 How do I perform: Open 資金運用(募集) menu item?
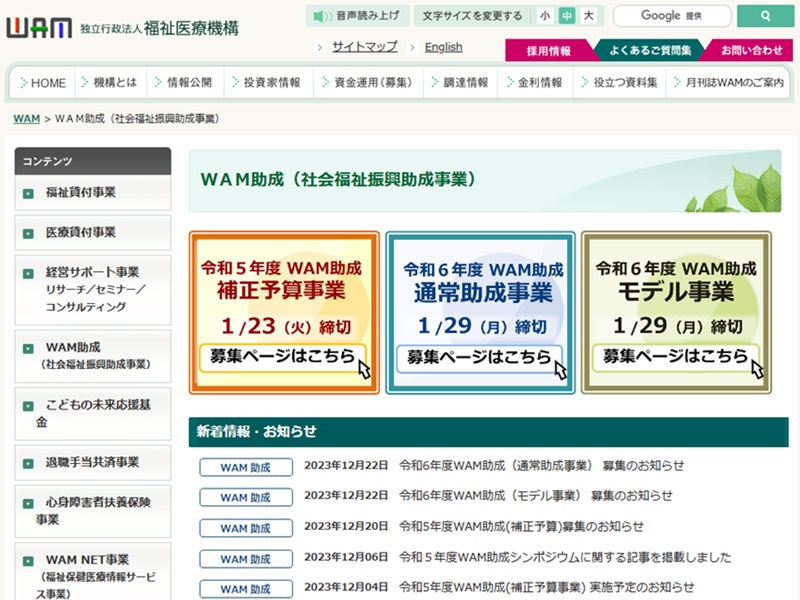point(367,83)
